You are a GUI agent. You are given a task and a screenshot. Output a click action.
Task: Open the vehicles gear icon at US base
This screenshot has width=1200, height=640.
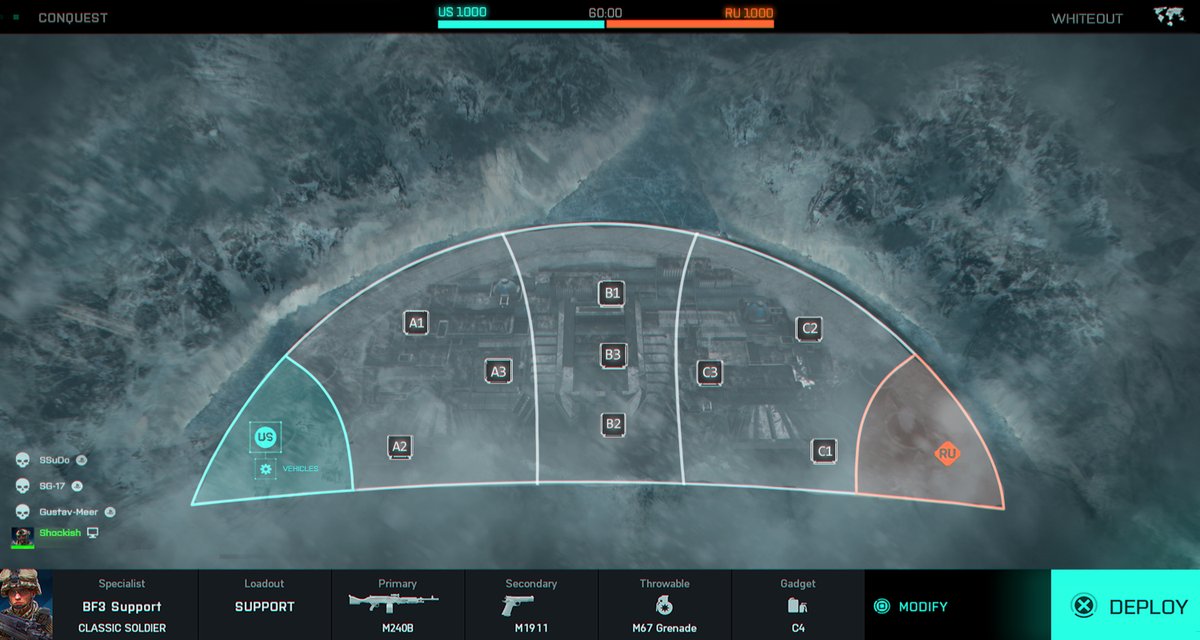coord(265,468)
